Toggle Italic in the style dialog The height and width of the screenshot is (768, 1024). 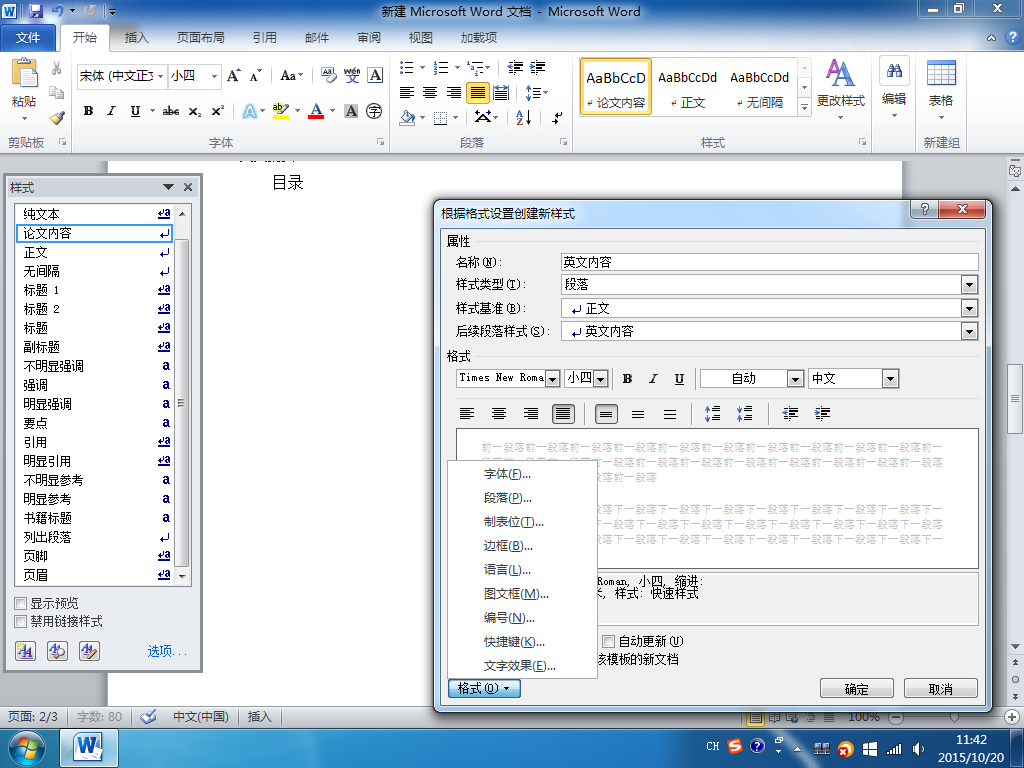[653, 379]
